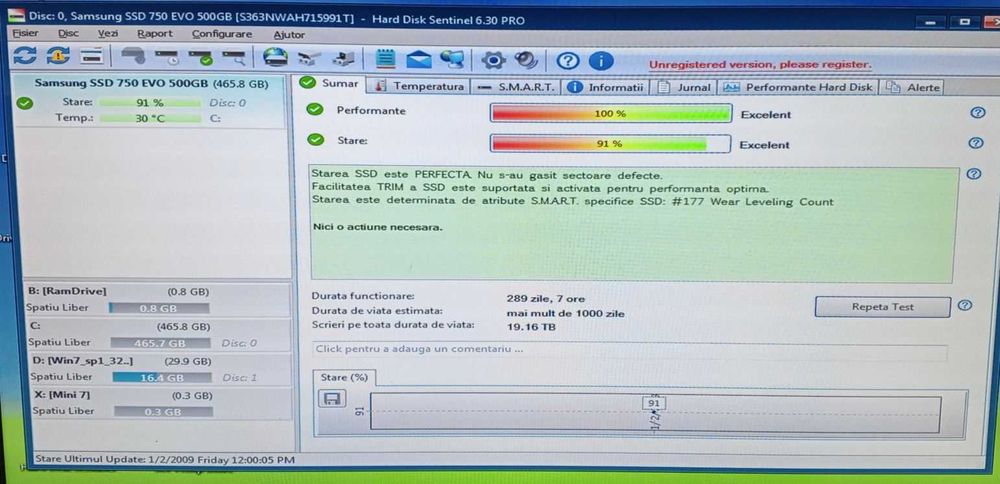
Task: Click the '289 zile, 7 ore' value
Action: click(x=545, y=298)
